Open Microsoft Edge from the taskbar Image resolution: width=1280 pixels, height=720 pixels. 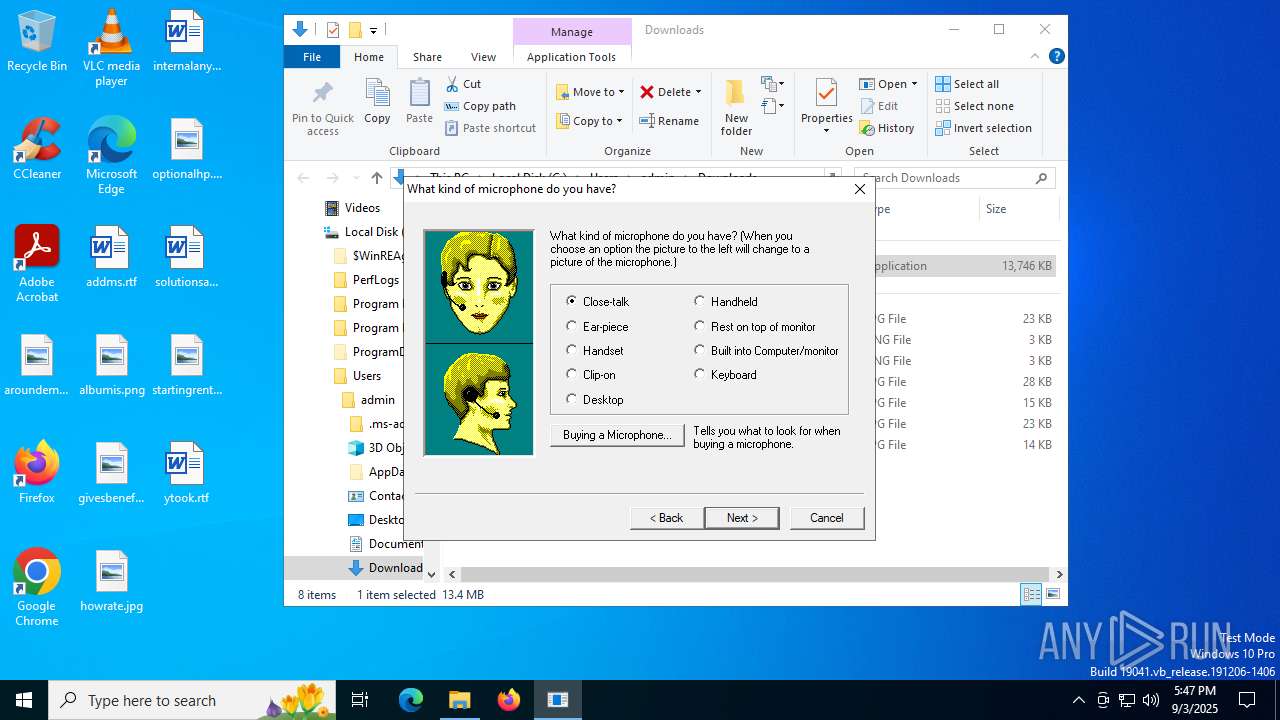(411, 700)
